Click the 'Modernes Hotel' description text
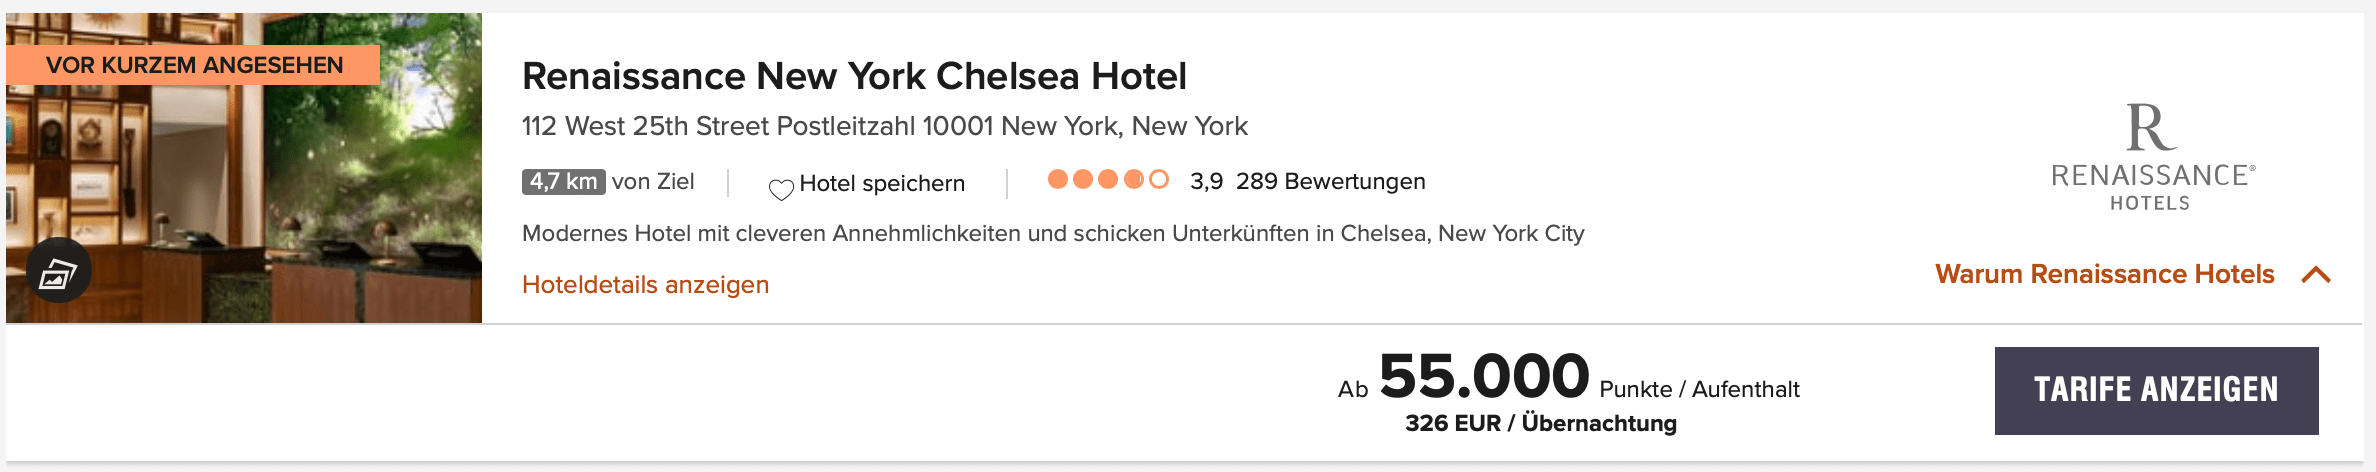 (1052, 234)
